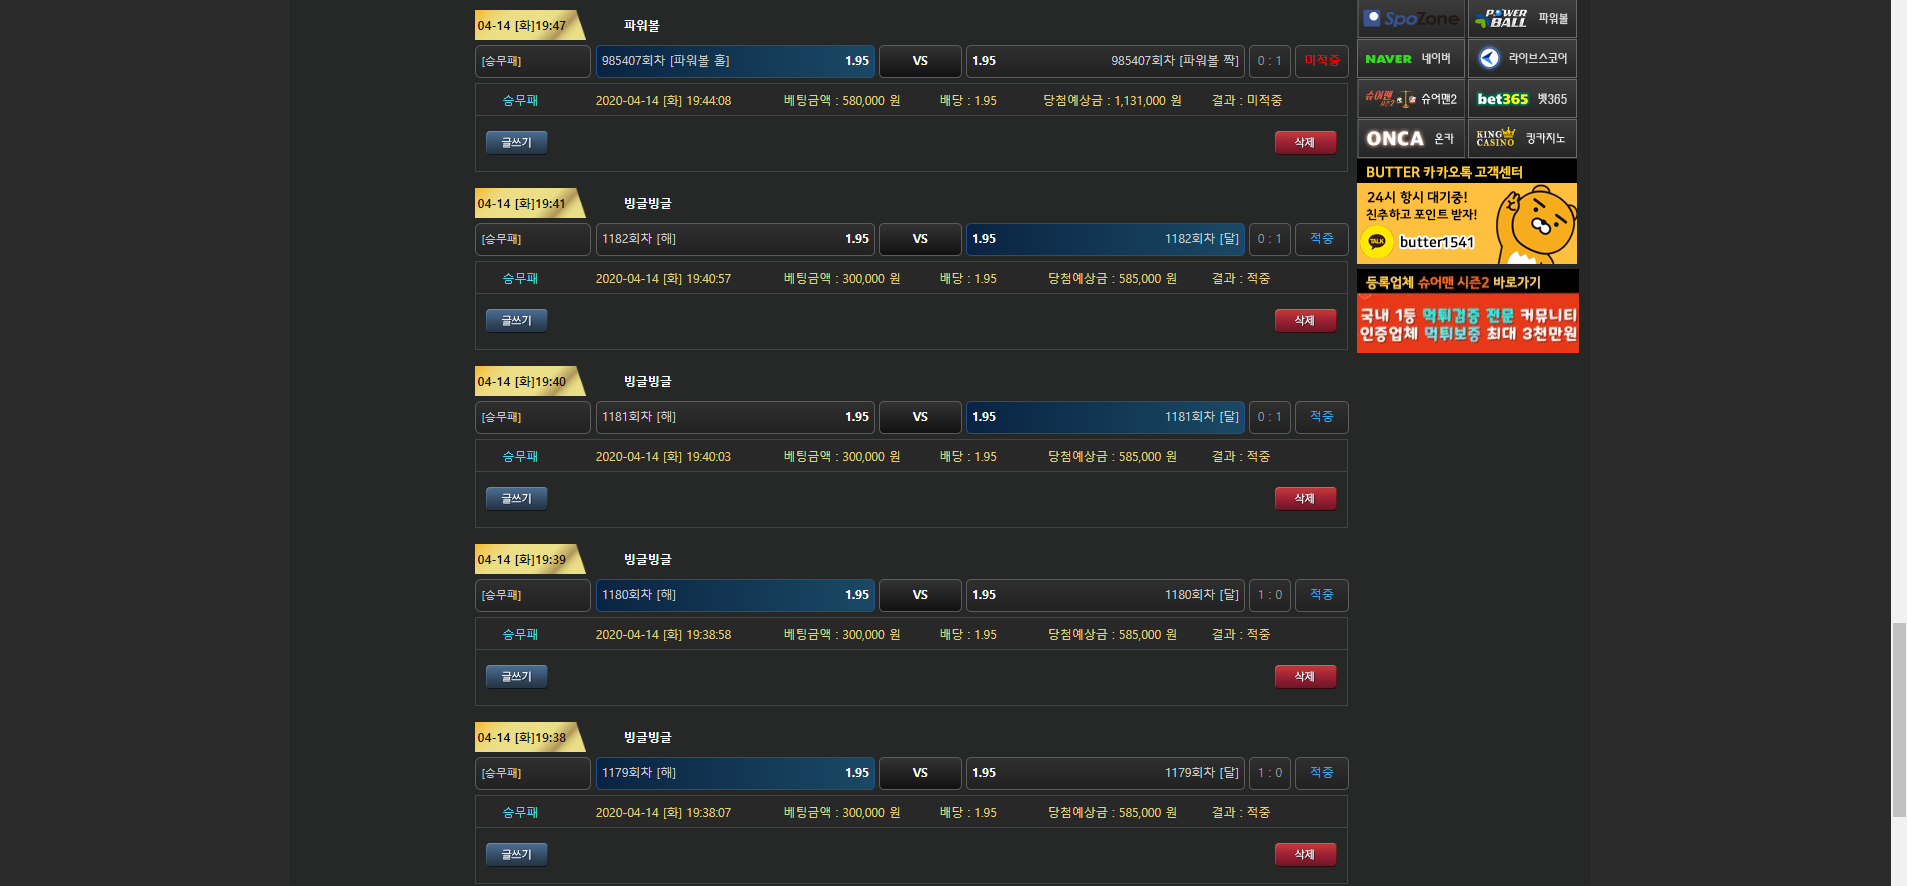Click 글쓰기 under the 985407 Powerball bet
Viewport: 1907px width, 886px height.
(x=516, y=143)
